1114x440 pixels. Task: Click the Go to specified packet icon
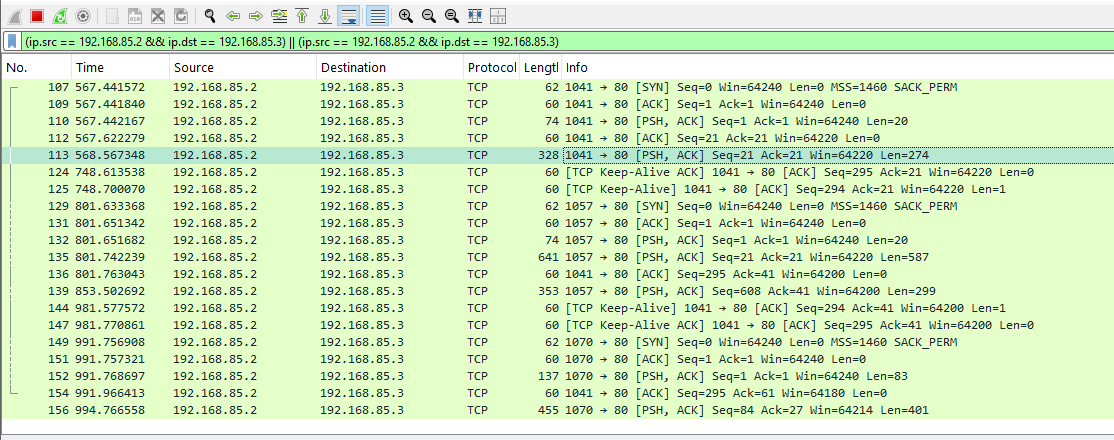279,16
